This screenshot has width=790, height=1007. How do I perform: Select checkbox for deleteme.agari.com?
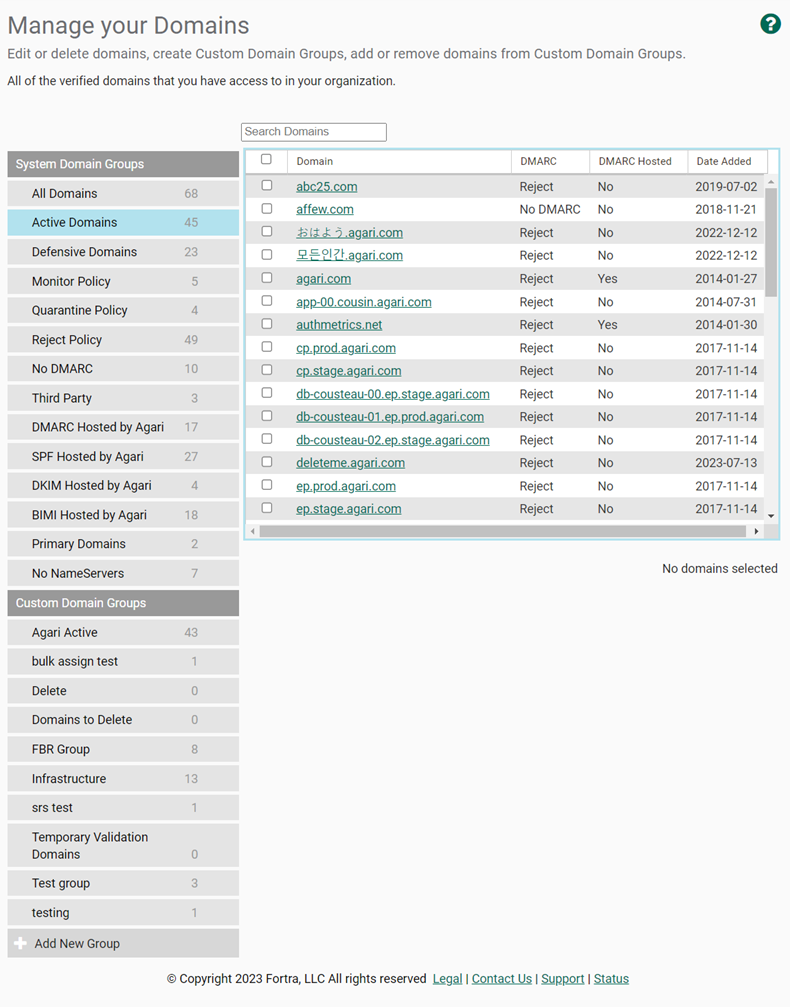pyautogui.click(x=267, y=462)
